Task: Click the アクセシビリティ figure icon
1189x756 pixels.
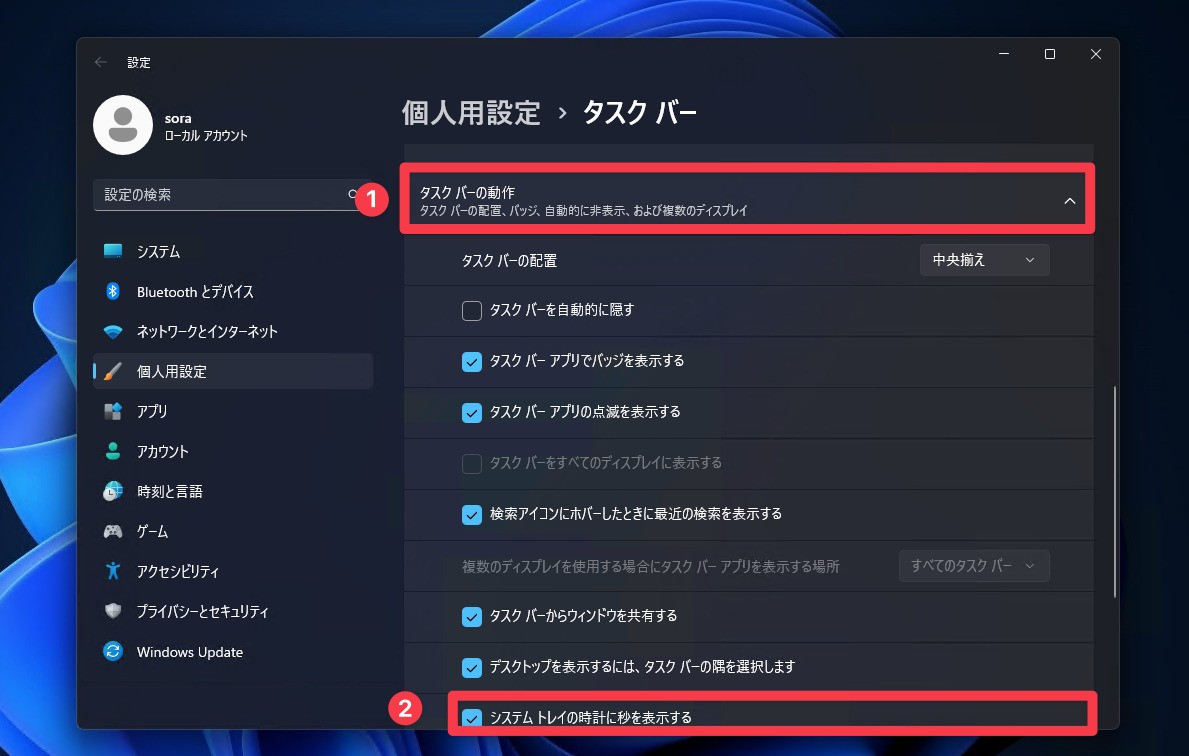Action: pos(113,571)
